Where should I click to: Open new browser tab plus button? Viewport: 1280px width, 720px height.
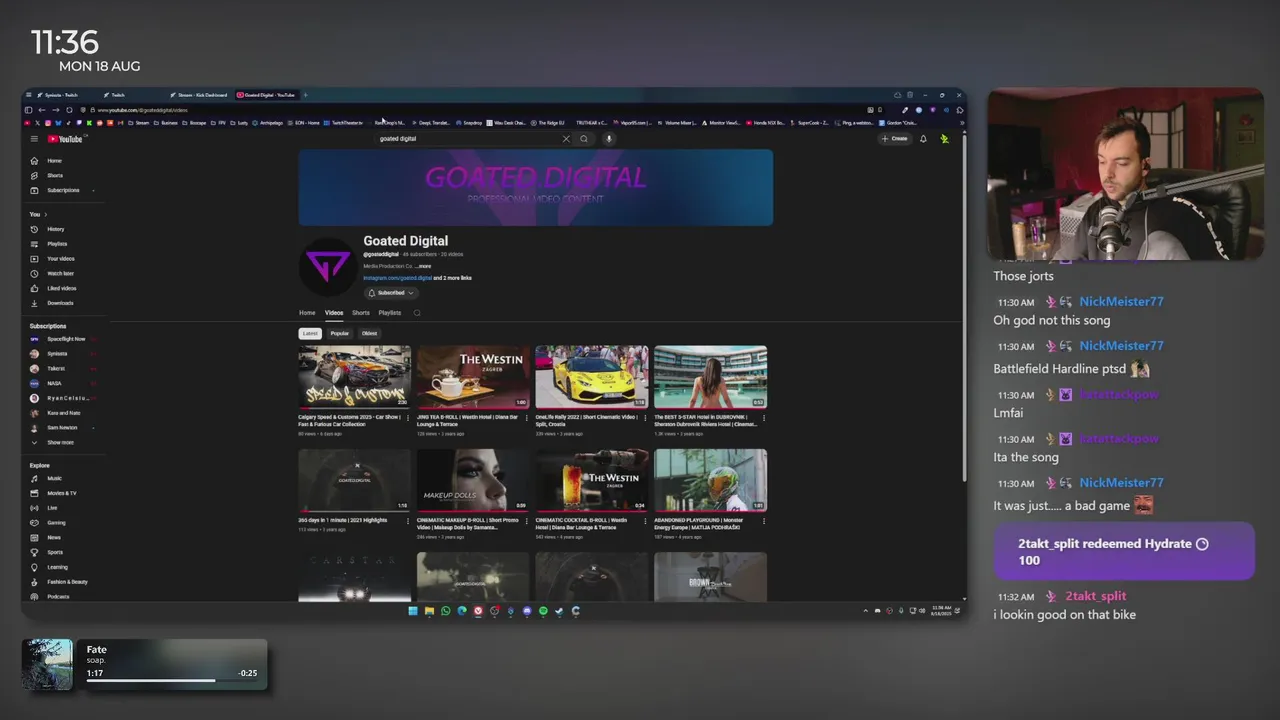[x=306, y=95]
